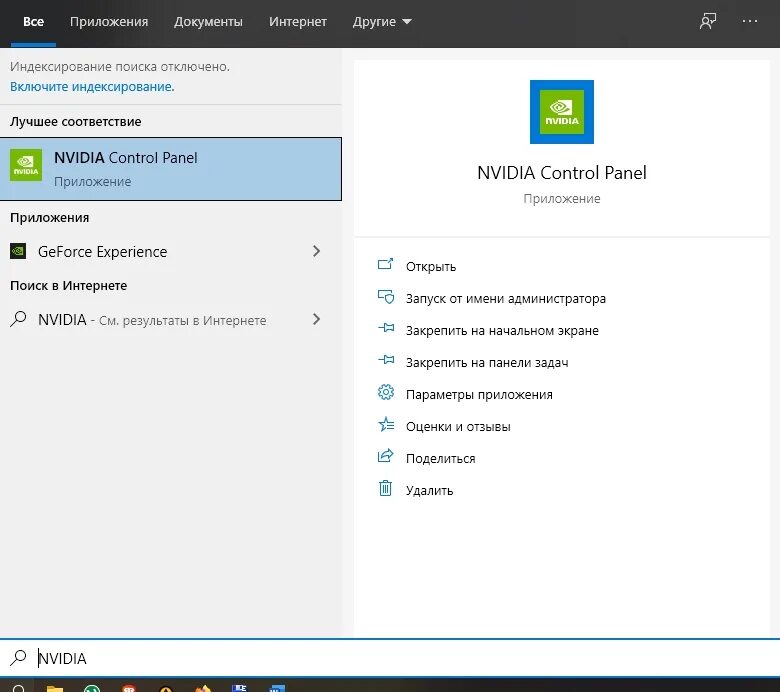The width and height of the screenshot is (780, 692).
Task: Select the Документы tab
Action: coord(208,22)
